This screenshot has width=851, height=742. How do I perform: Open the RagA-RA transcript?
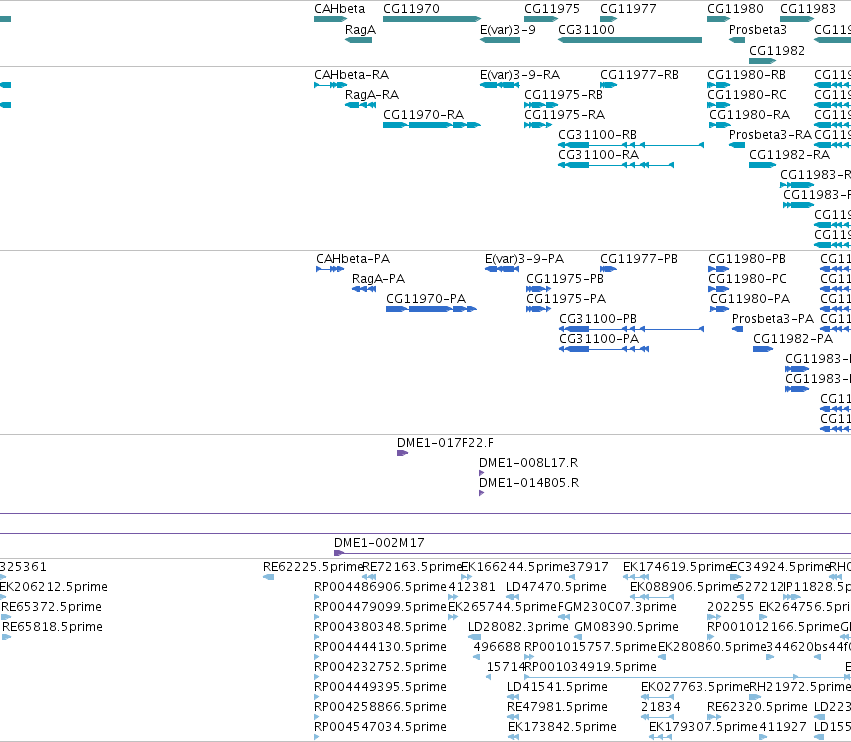[x=360, y=105]
